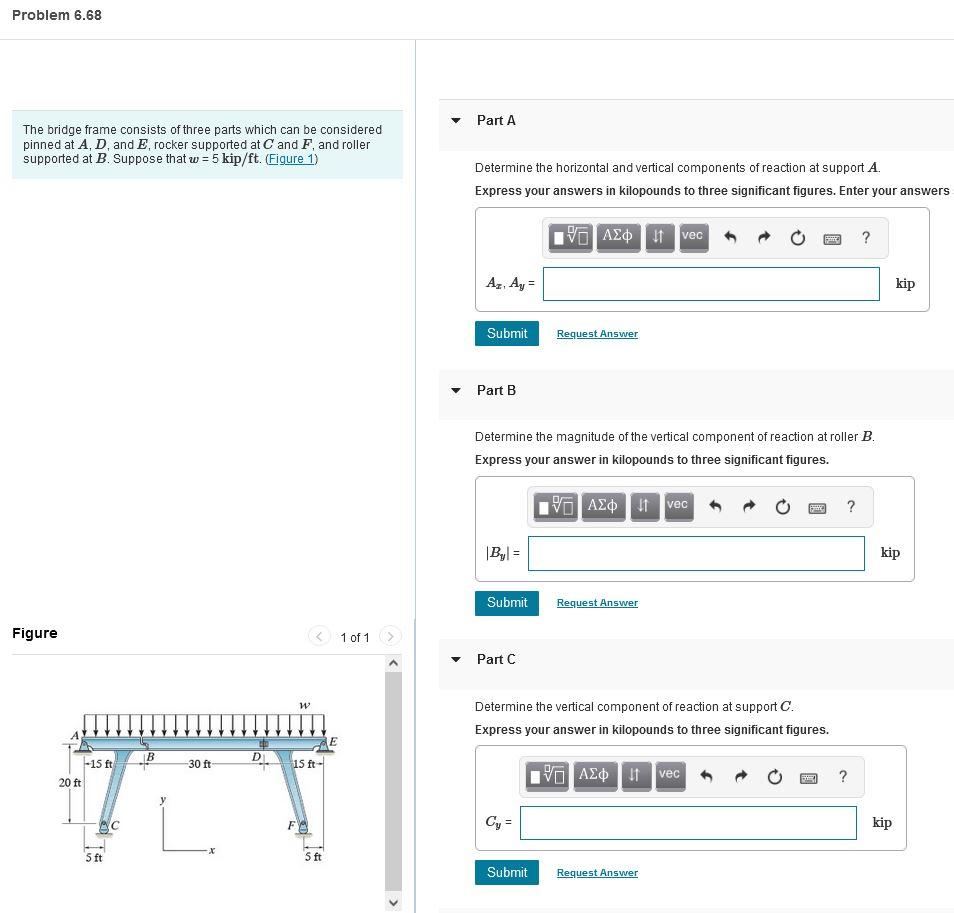The image size is (954, 913).
Task: Click subscript/superscript arrows icon in Part A
Action: tap(658, 237)
